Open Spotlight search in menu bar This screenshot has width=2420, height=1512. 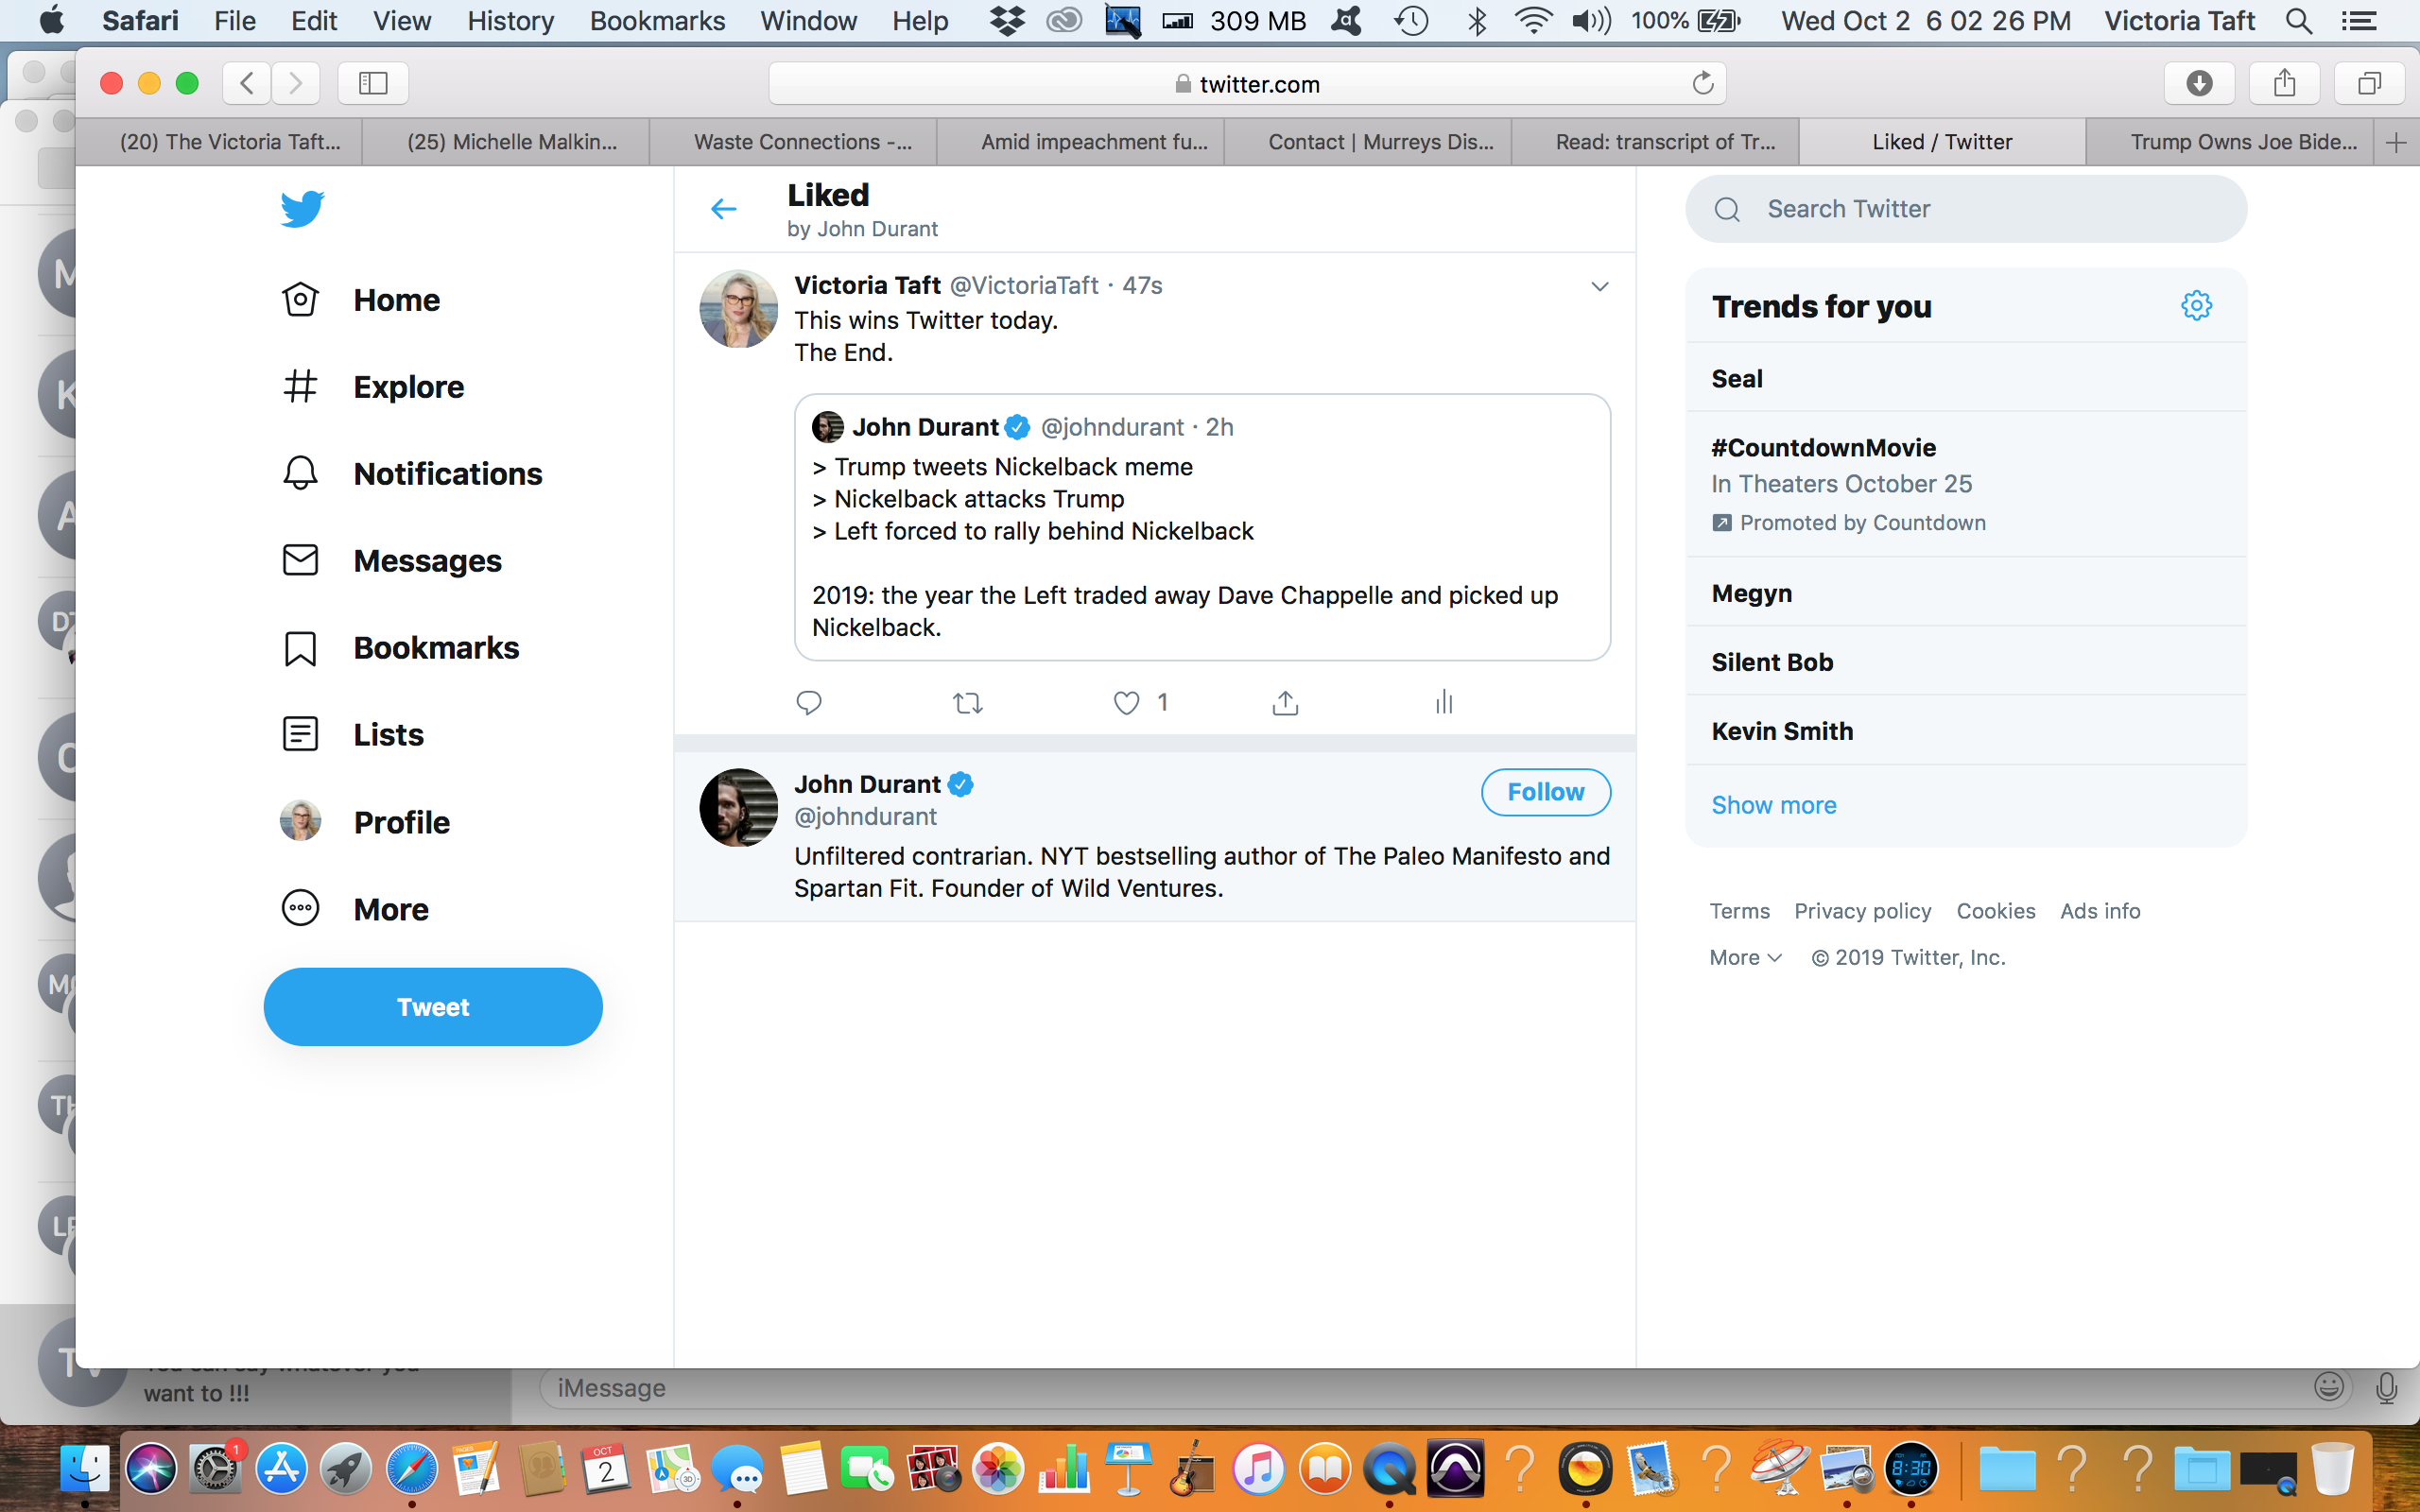click(x=2299, y=20)
